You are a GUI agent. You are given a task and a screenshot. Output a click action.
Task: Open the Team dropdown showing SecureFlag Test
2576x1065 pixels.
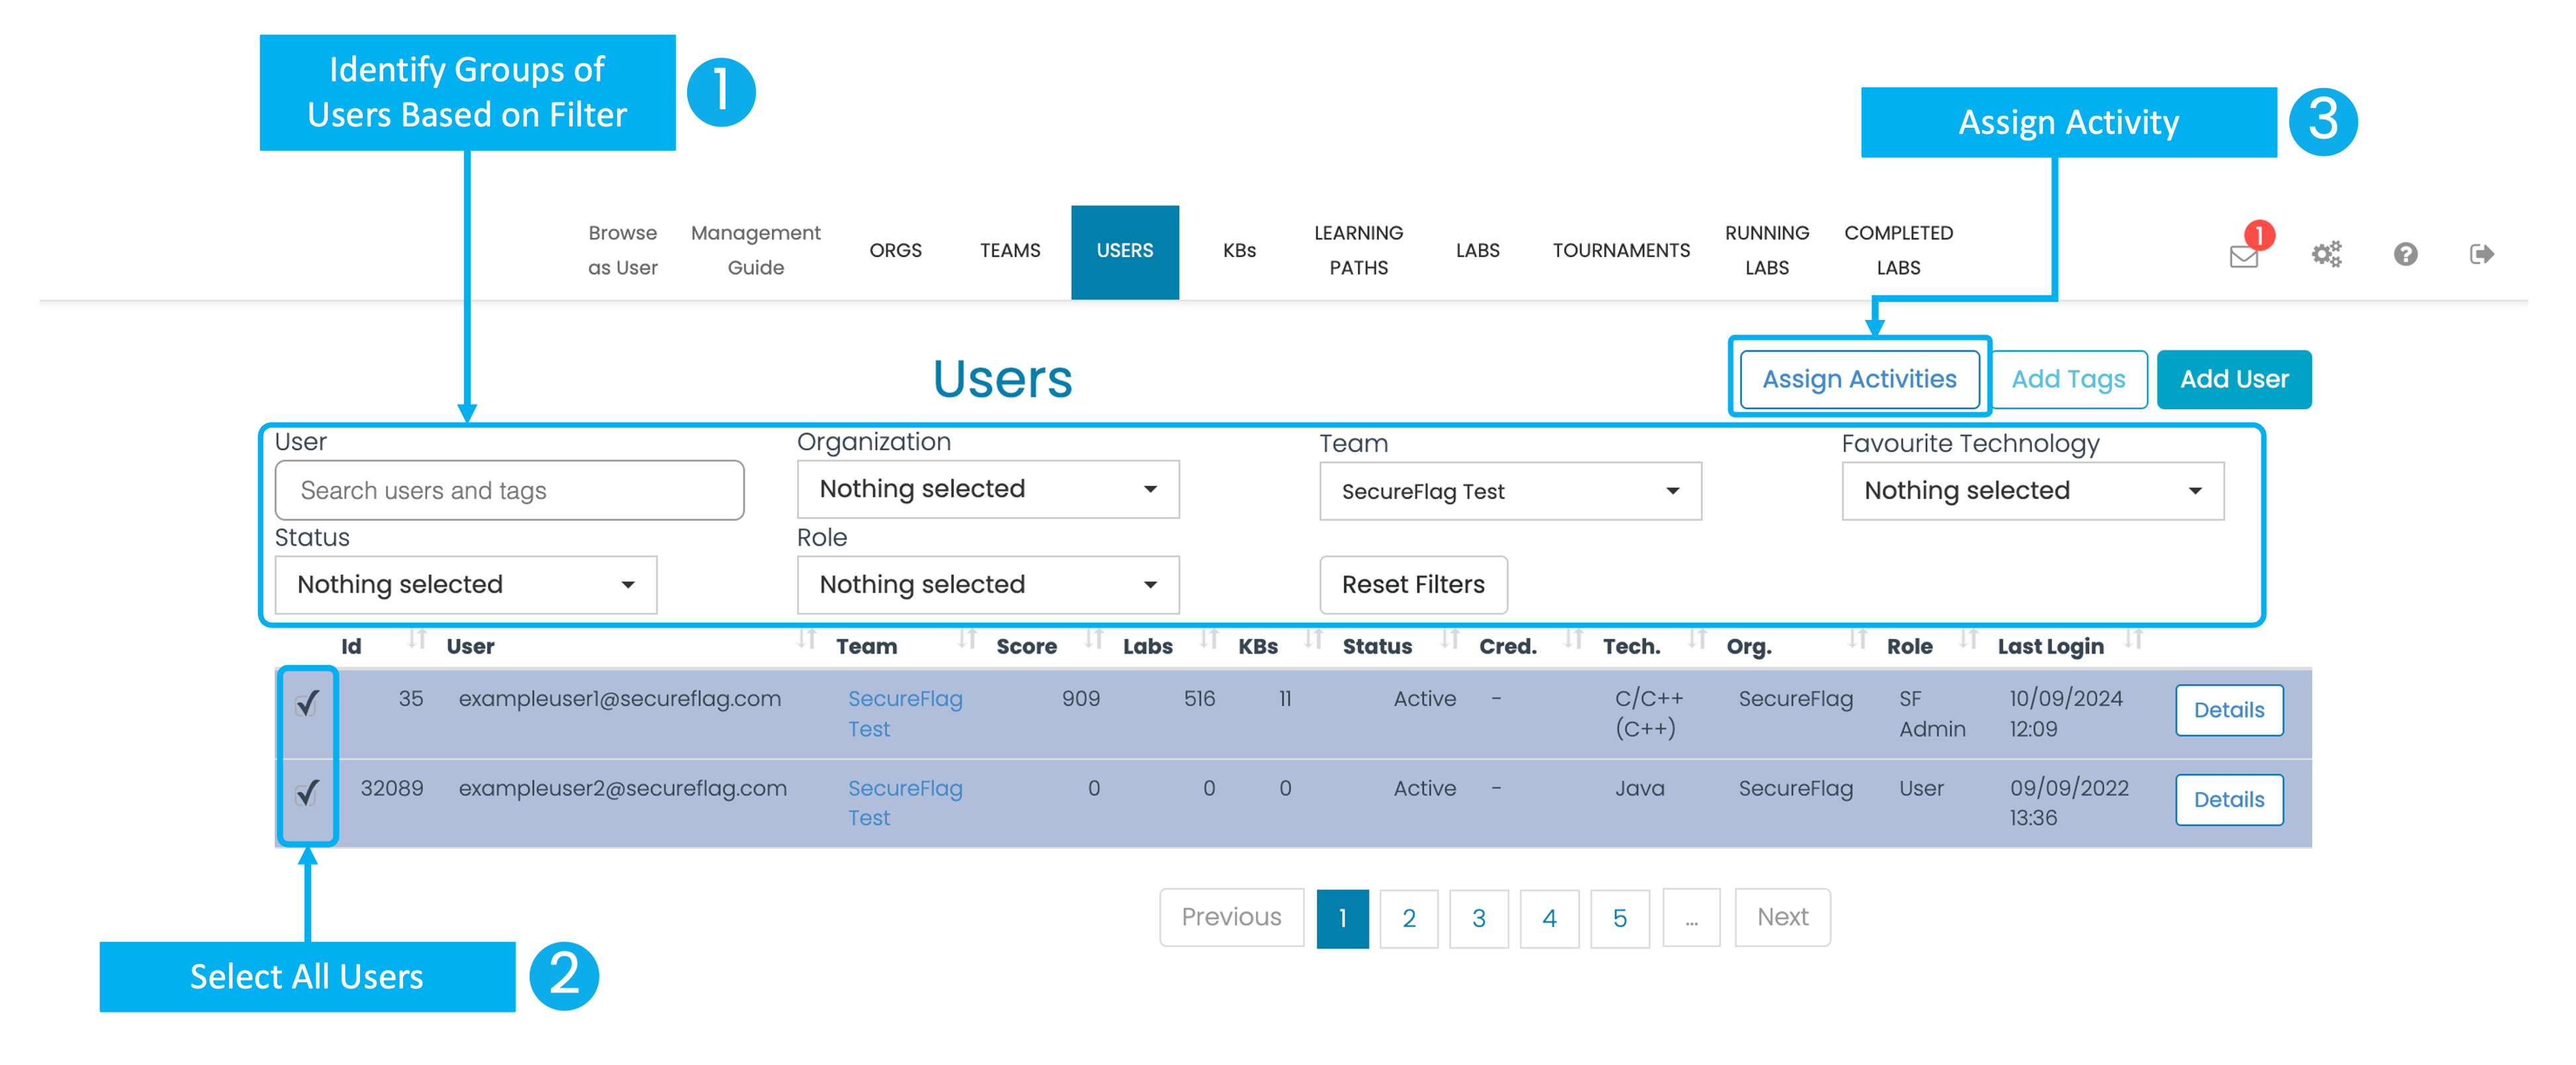click(x=1510, y=491)
